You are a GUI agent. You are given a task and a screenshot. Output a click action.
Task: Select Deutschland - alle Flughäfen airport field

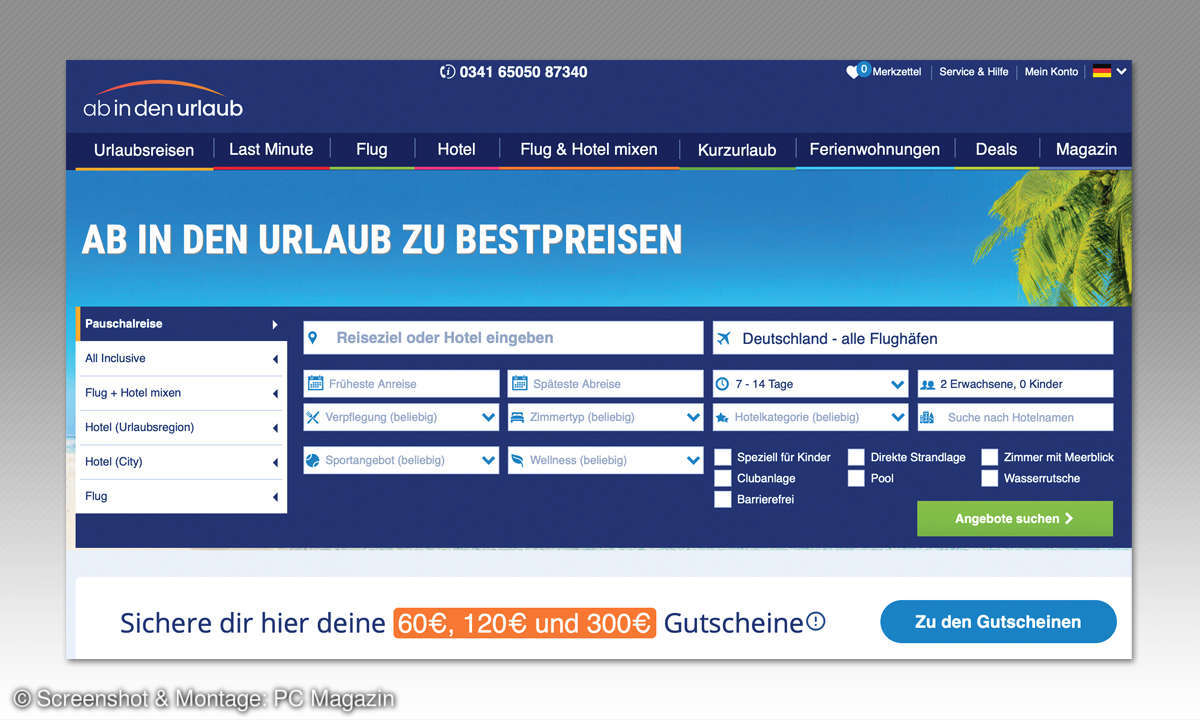[x=913, y=338]
